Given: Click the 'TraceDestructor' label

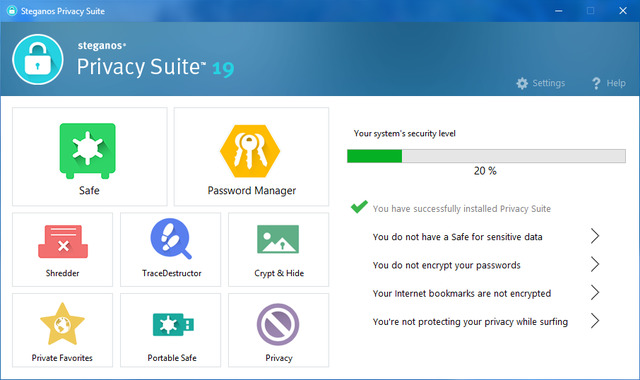Looking at the screenshot, I should tap(172, 273).
